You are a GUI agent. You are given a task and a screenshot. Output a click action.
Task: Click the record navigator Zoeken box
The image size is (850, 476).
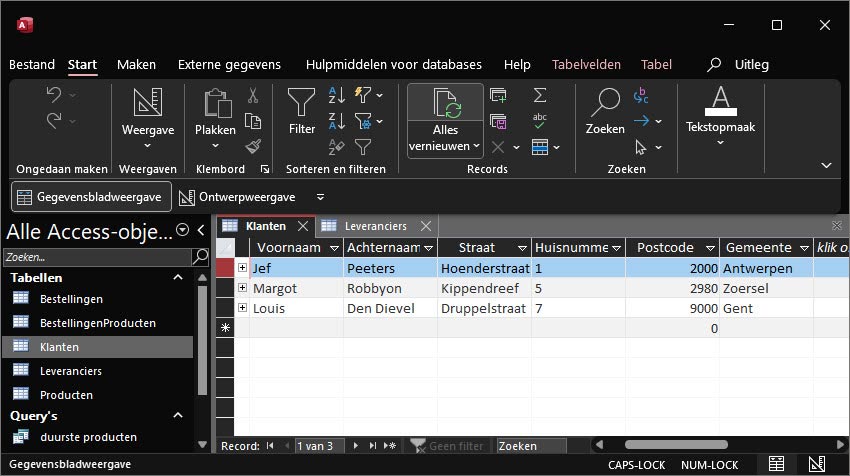click(x=531, y=446)
